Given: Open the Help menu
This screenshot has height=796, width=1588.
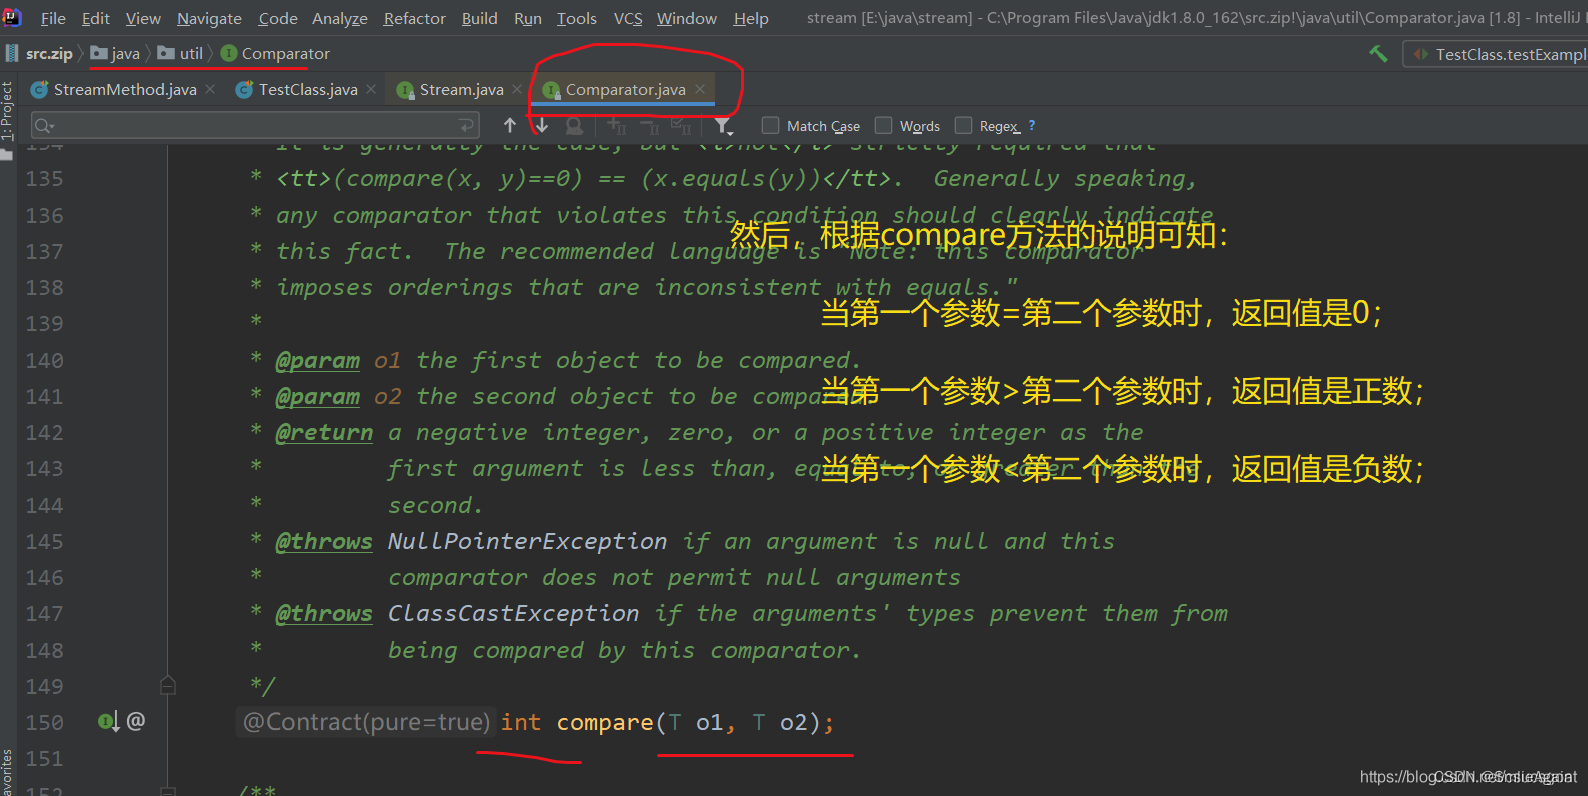Looking at the screenshot, I should click(751, 18).
